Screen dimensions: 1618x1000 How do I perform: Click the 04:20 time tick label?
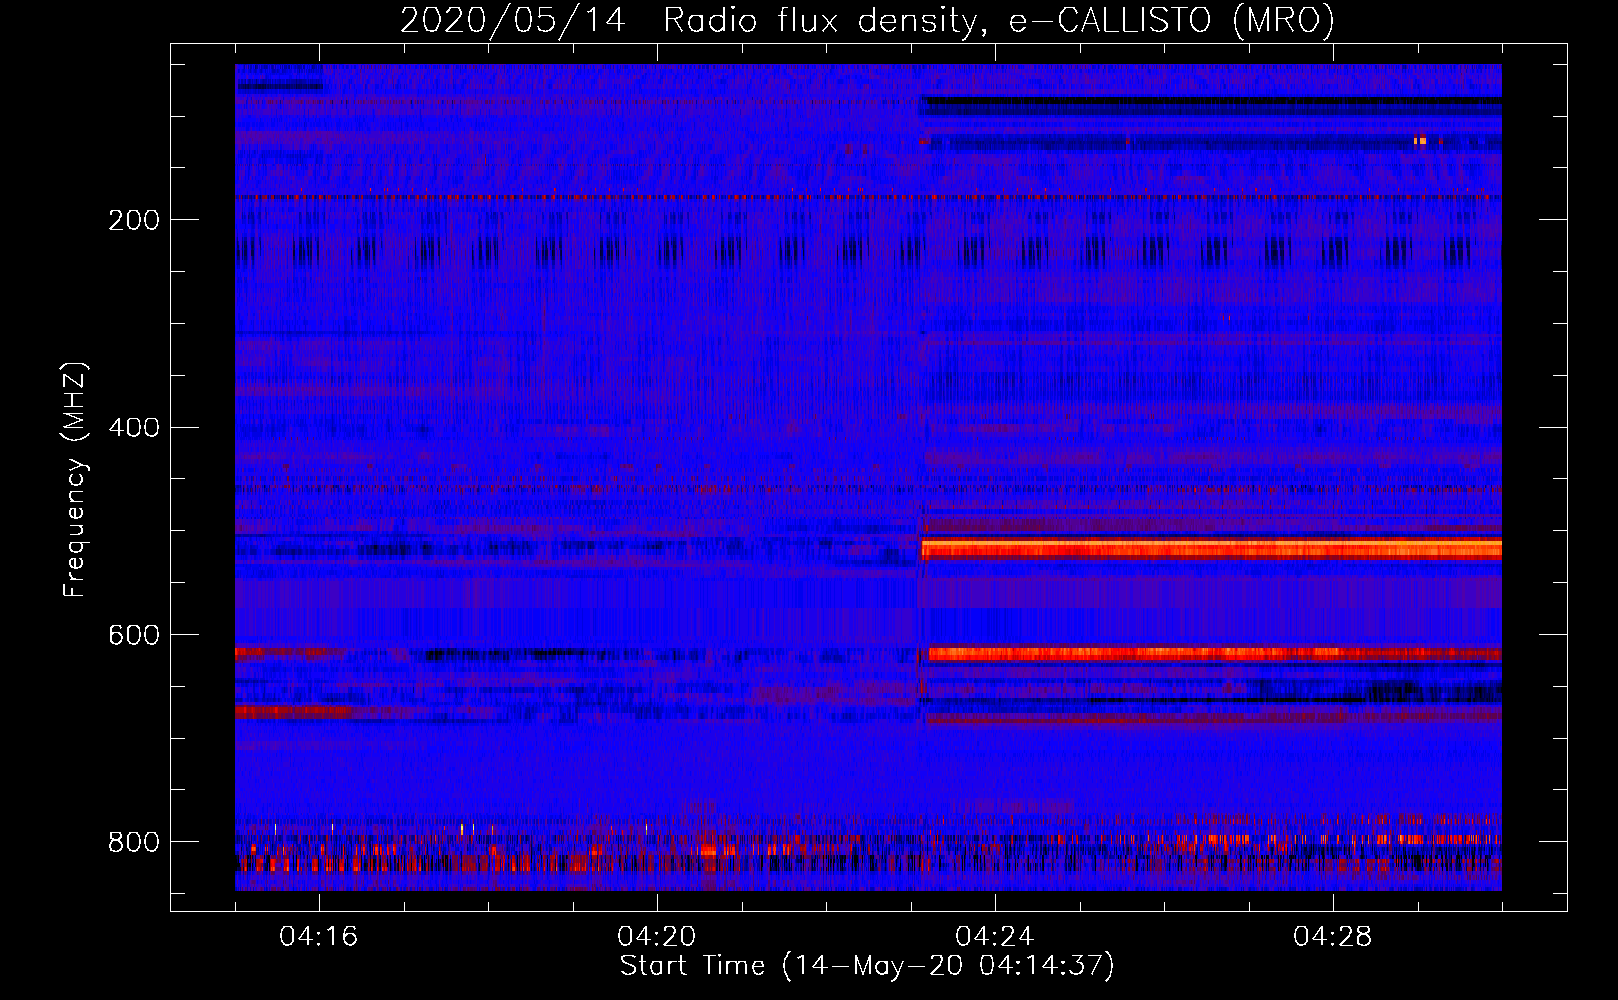pos(657,936)
